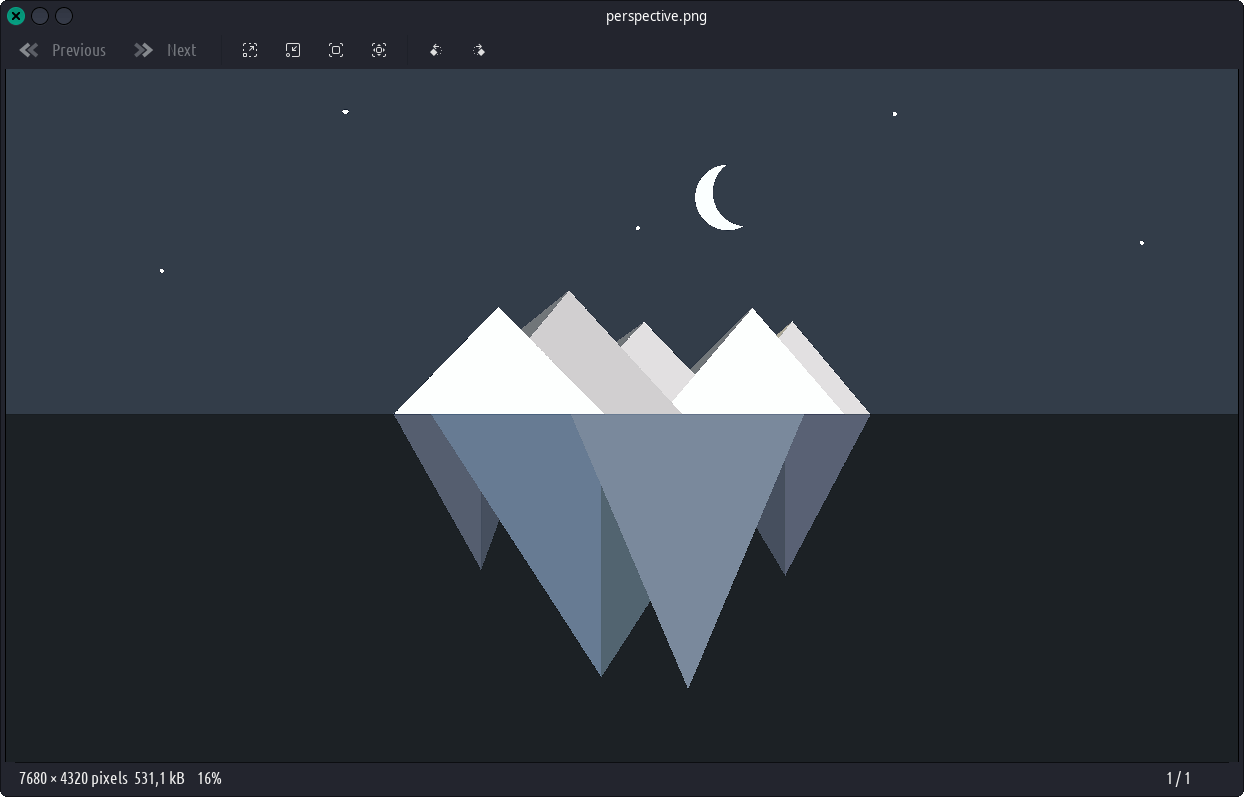Click the middle window control button
Viewport: 1244px width, 797px height.
[x=40, y=16]
